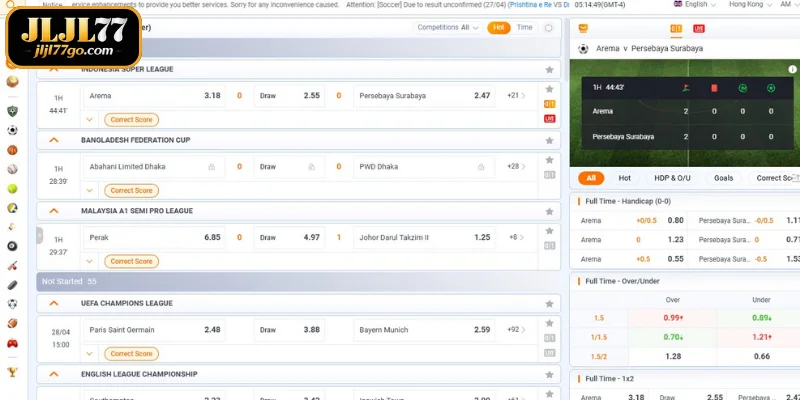Favorite the Bangladesh Federation Cup header star

click(x=549, y=140)
